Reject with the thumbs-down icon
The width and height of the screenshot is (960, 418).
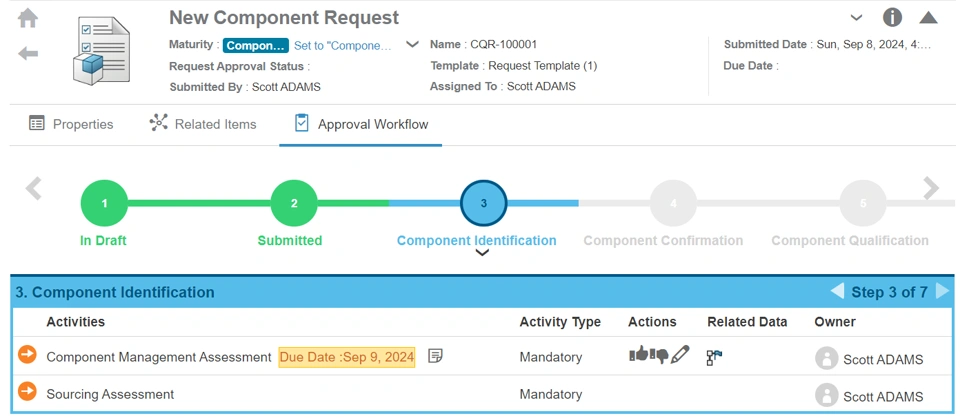(659, 355)
